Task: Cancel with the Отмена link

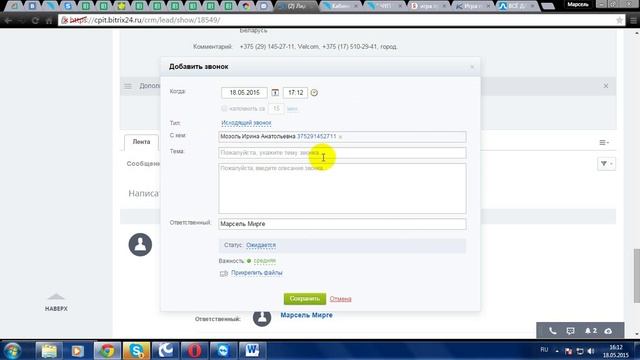Action: pyautogui.click(x=340, y=299)
